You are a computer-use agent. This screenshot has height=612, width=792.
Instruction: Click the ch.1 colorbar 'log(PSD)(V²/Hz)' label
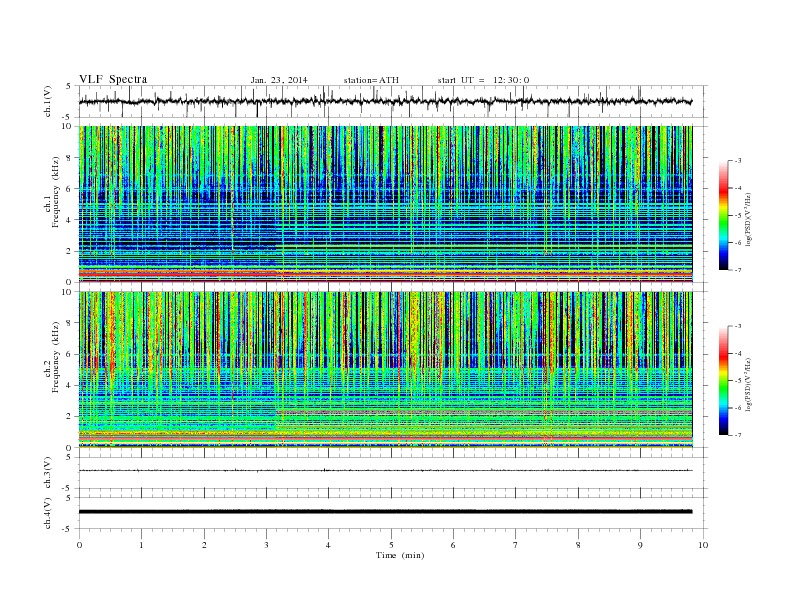(749, 219)
